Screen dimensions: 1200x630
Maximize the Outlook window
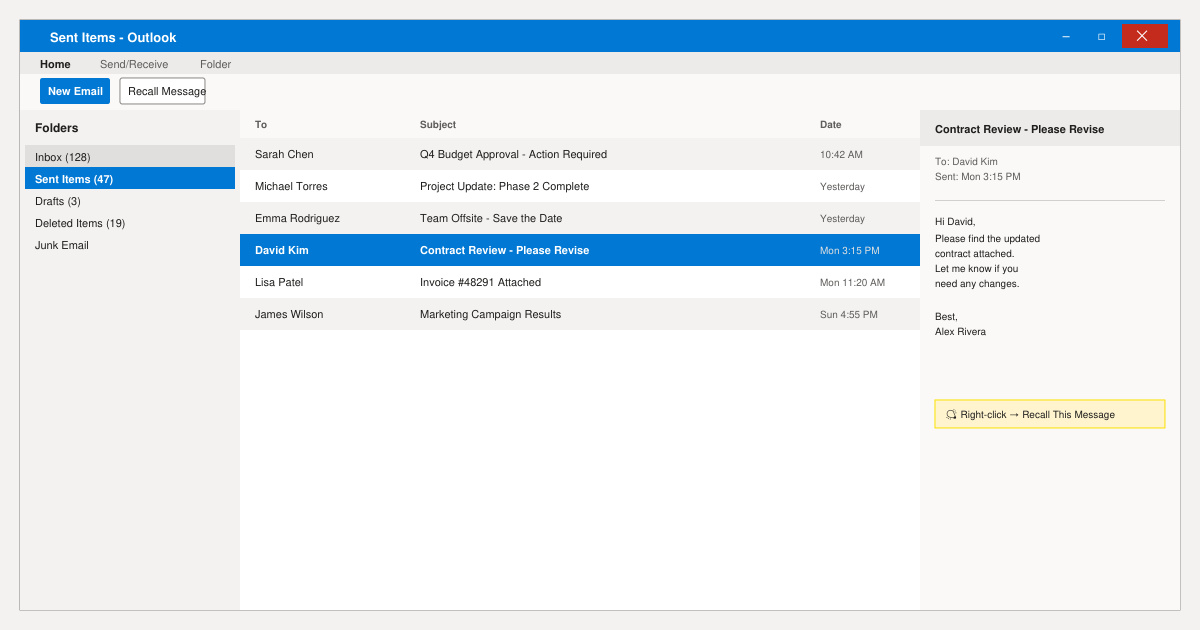pos(1102,36)
